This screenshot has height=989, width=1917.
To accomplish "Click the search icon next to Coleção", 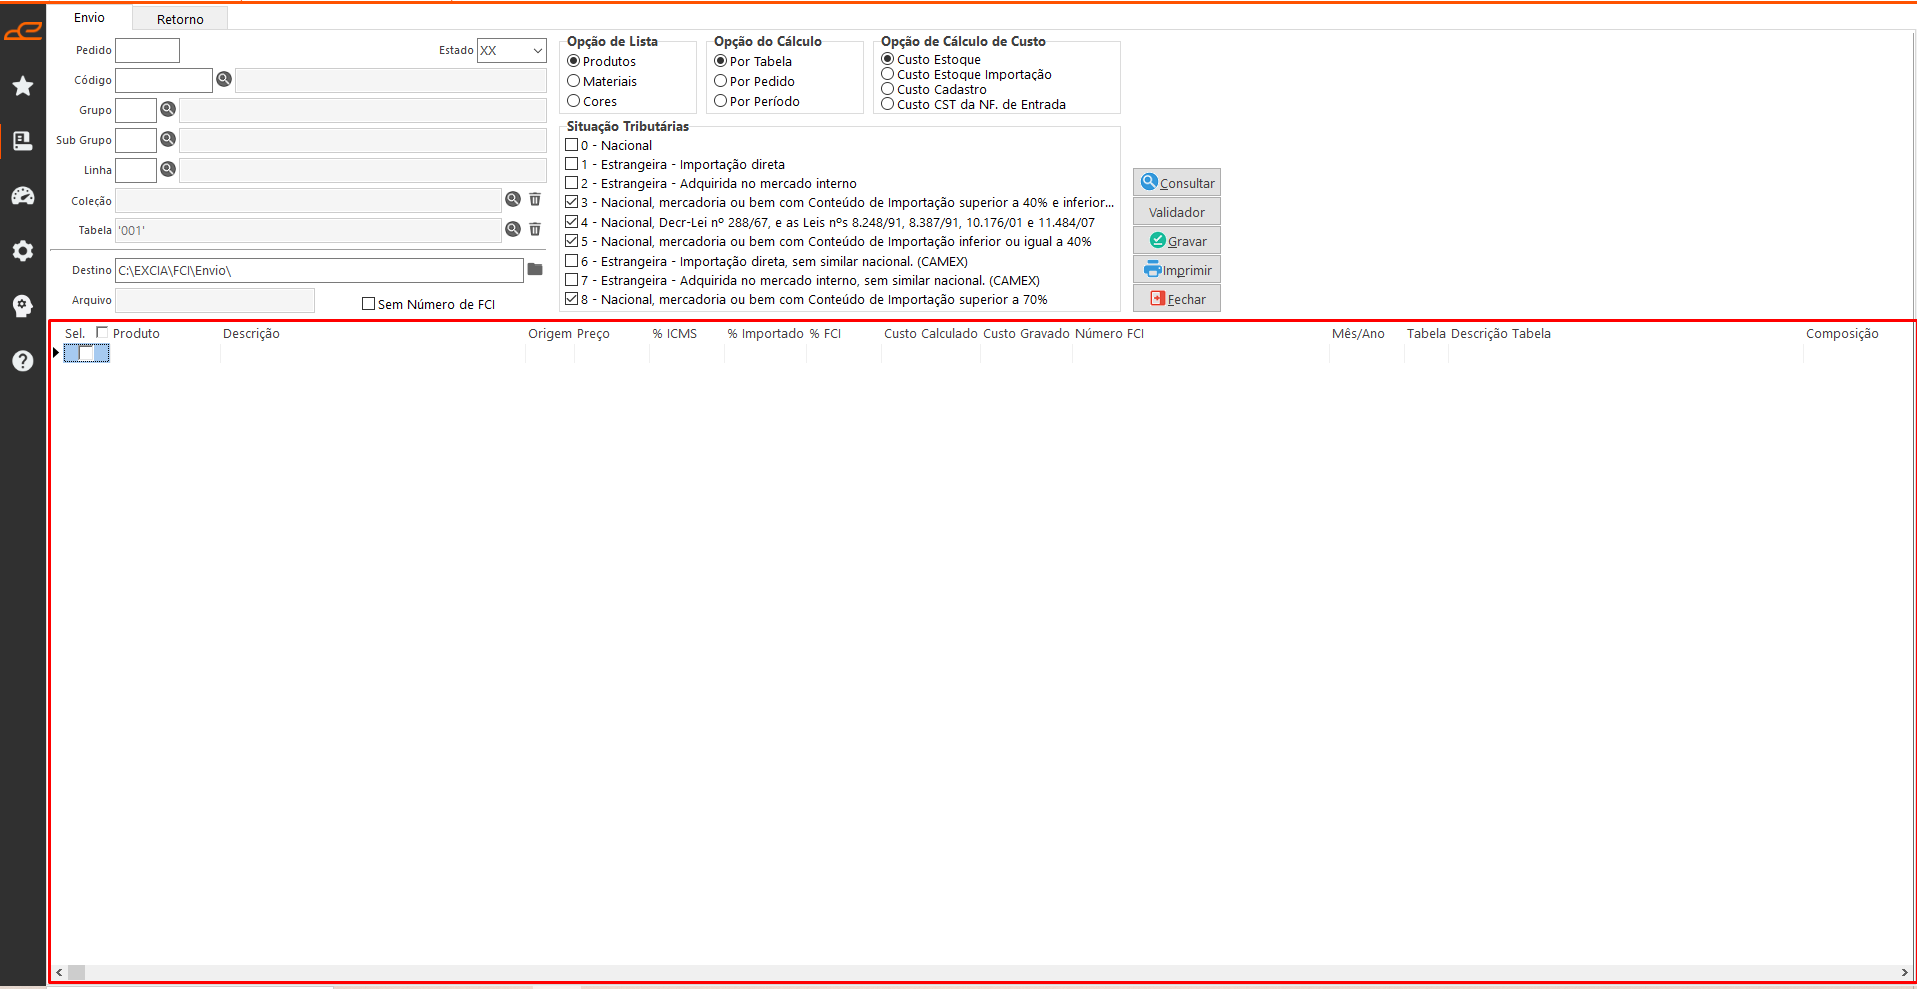I will (x=513, y=200).
